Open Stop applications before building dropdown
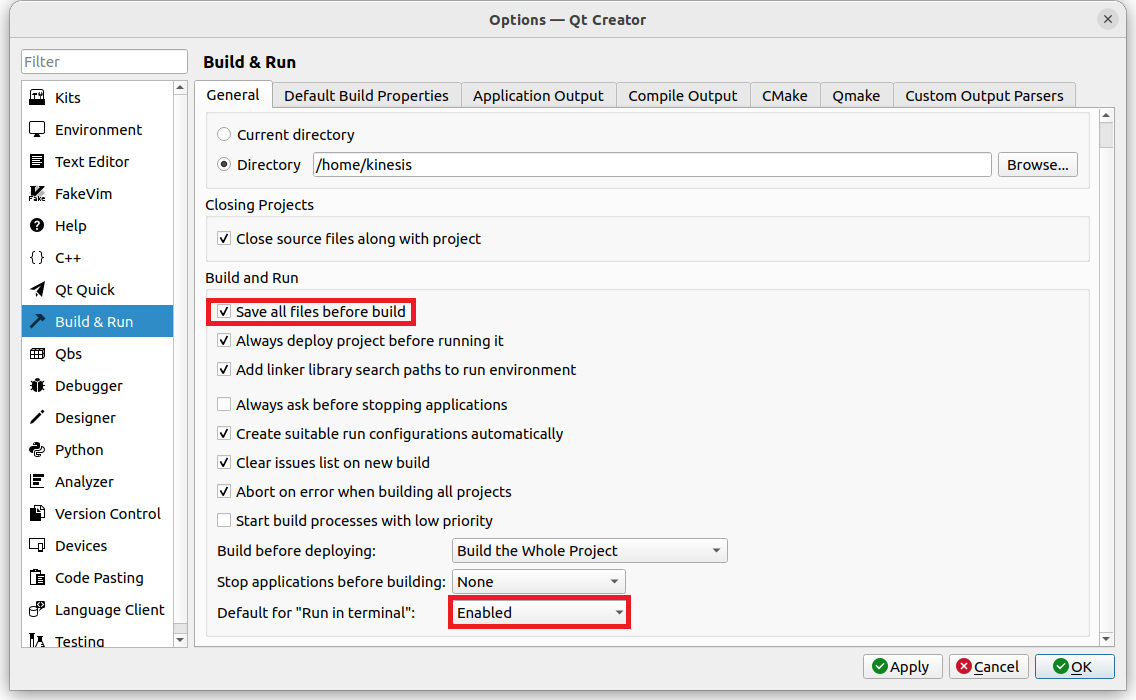The image size is (1136, 700). (x=538, y=582)
